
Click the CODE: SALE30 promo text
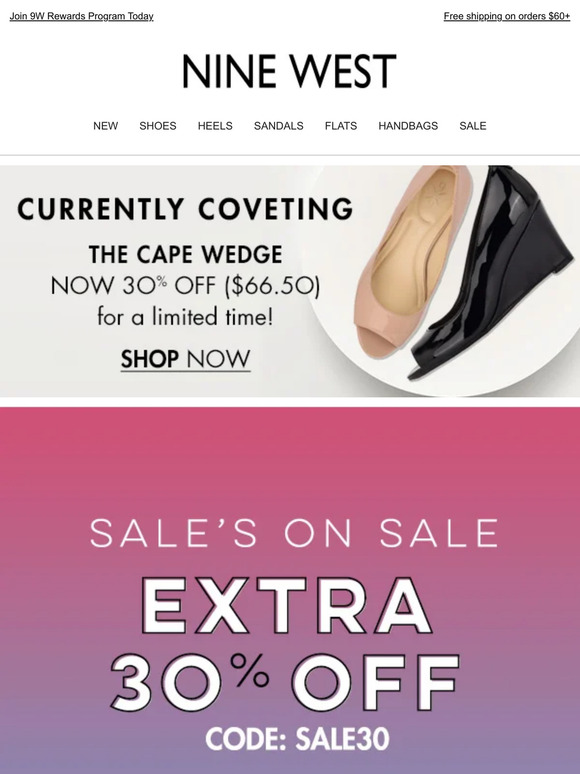298,739
